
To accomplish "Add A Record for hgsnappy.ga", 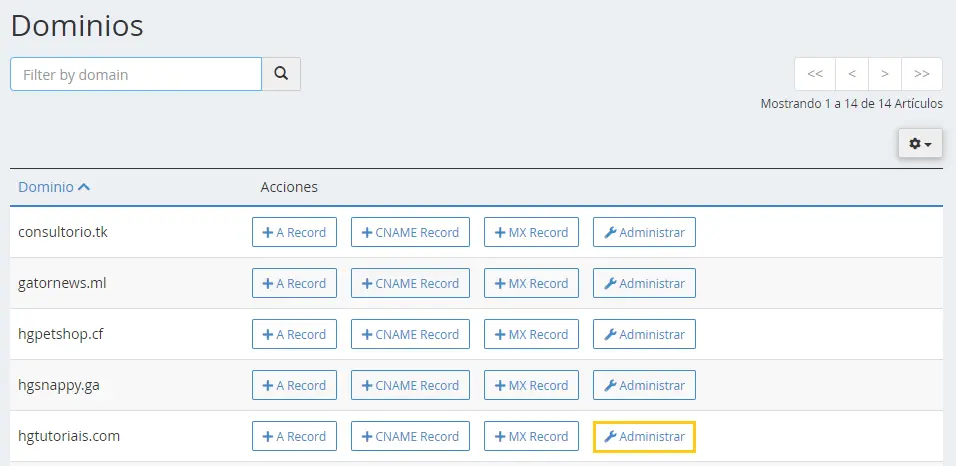I will coord(294,385).
